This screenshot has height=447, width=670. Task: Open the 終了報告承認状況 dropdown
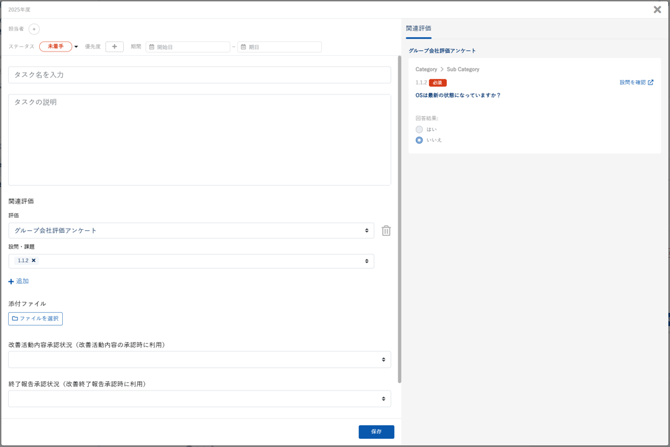point(199,399)
